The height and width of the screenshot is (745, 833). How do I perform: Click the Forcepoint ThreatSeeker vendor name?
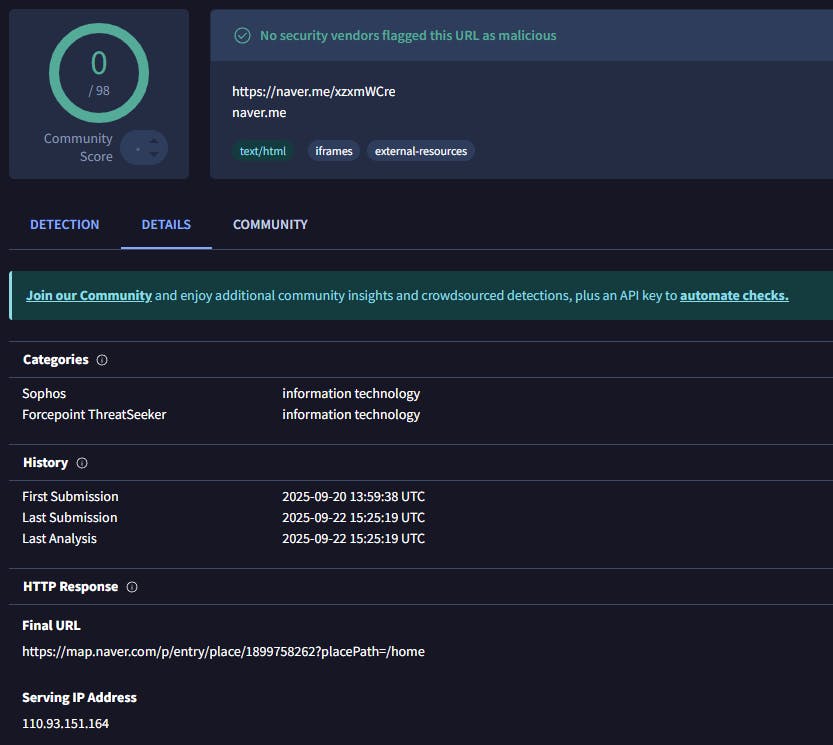point(94,415)
